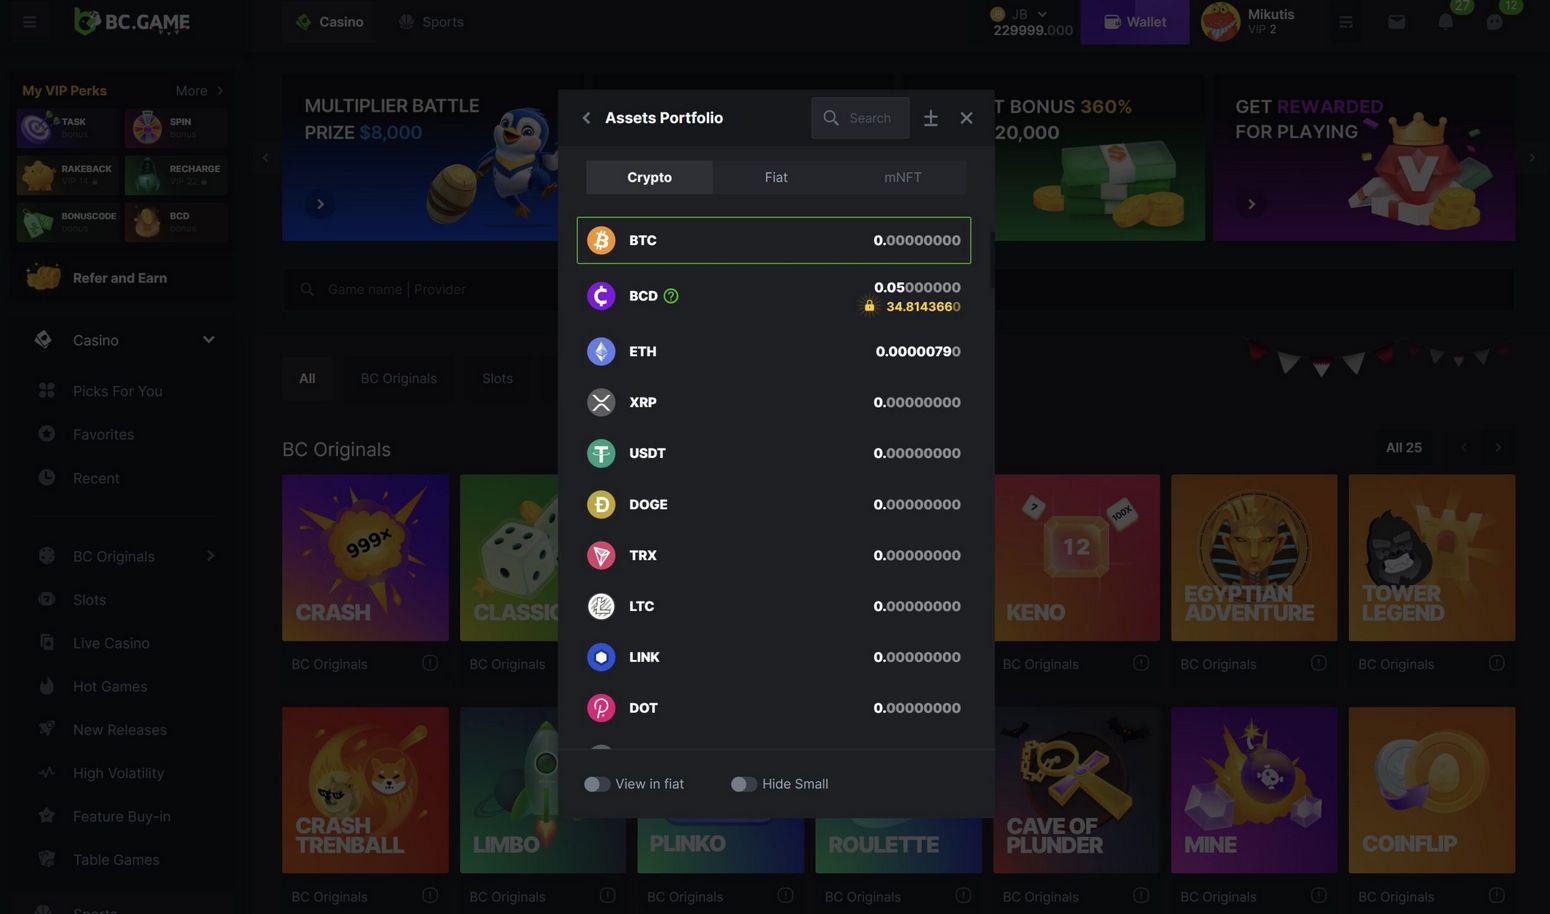Go back from Assets Portfolio panel
The width and height of the screenshot is (1550, 914).
coord(586,118)
